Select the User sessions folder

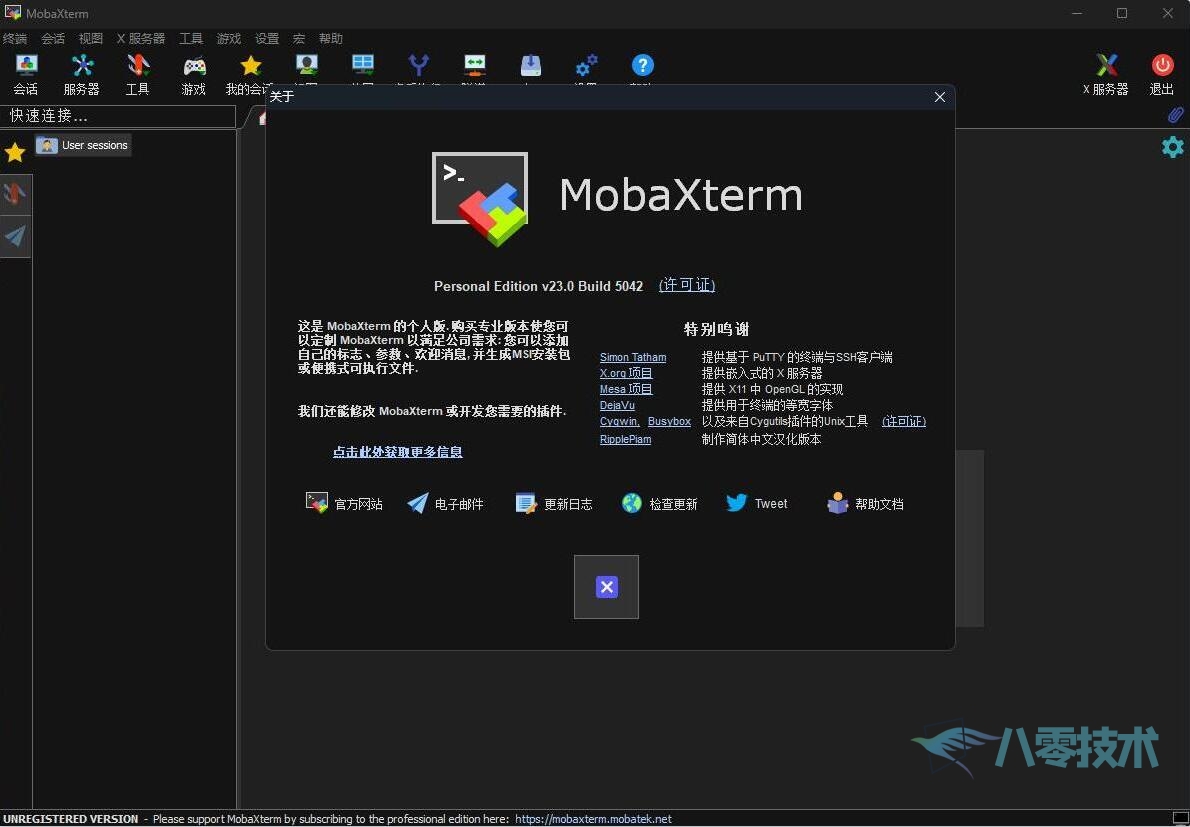(83, 145)
